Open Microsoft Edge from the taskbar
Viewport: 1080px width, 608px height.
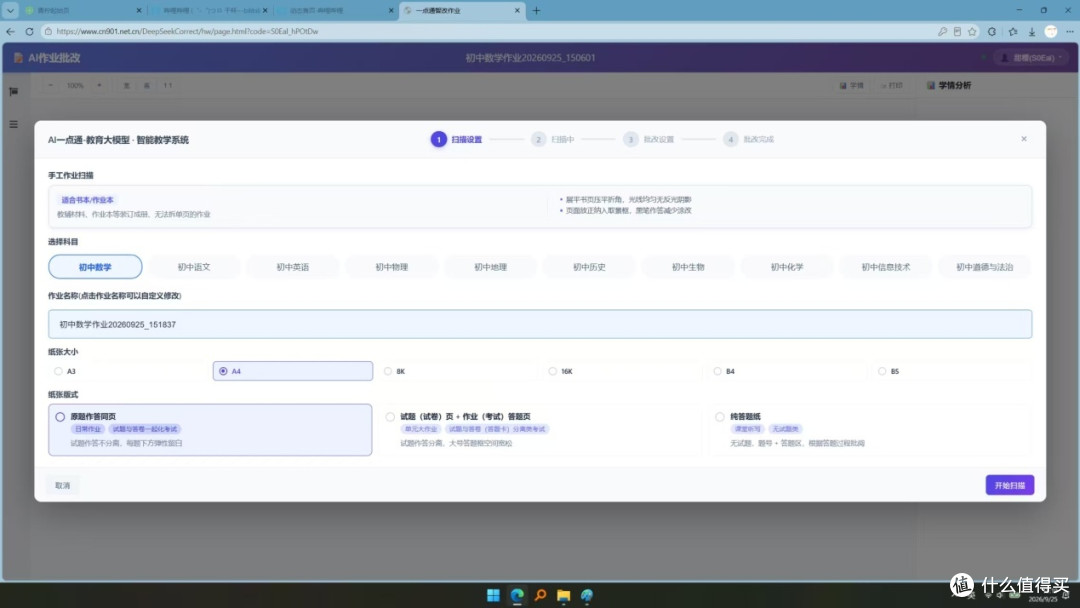517,595
